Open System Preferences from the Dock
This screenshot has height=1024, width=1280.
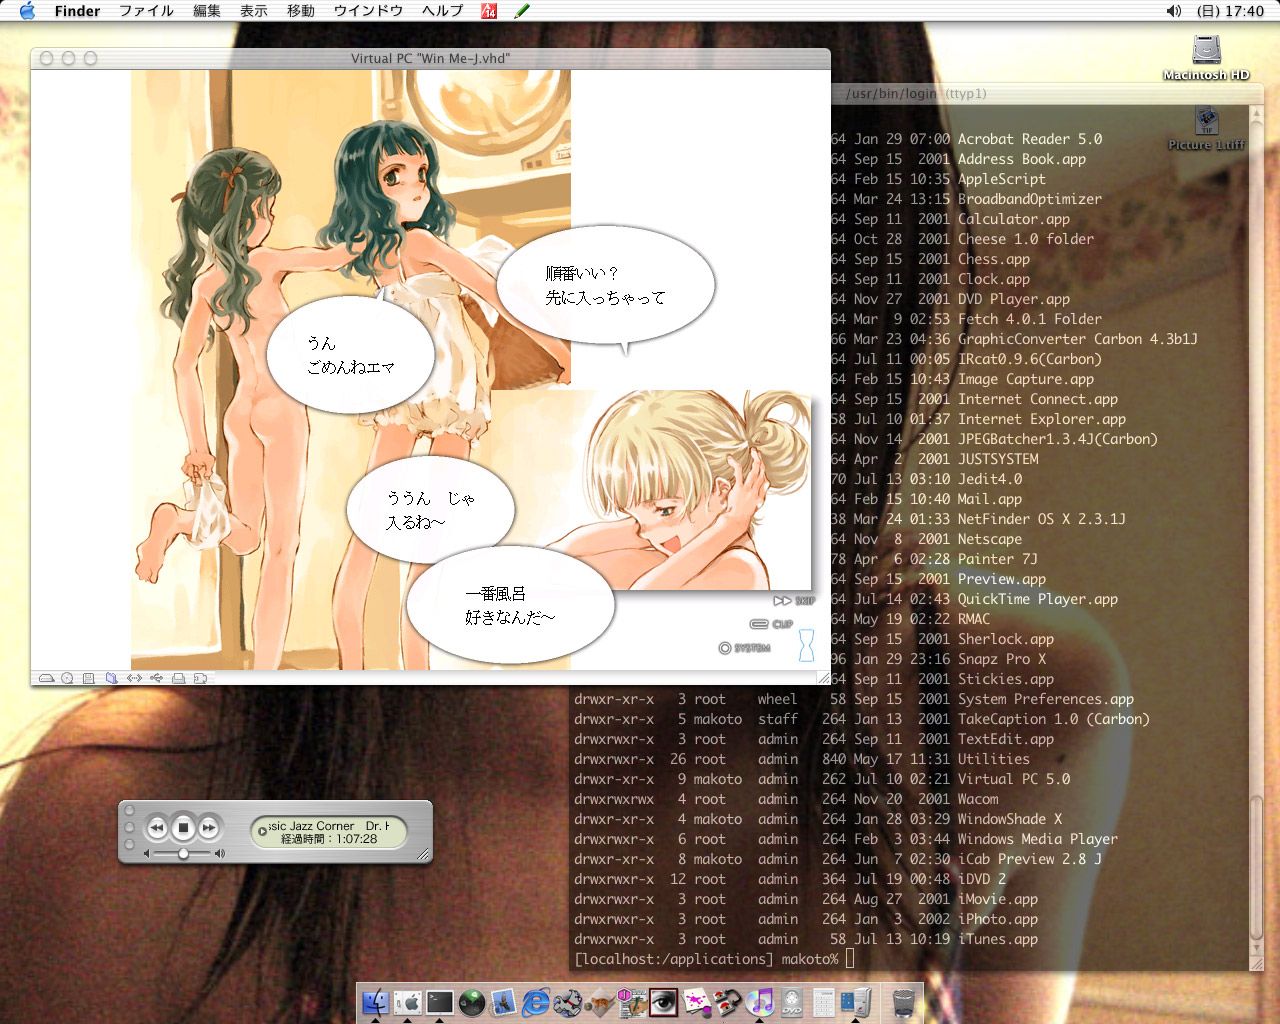pos(407,1002)
